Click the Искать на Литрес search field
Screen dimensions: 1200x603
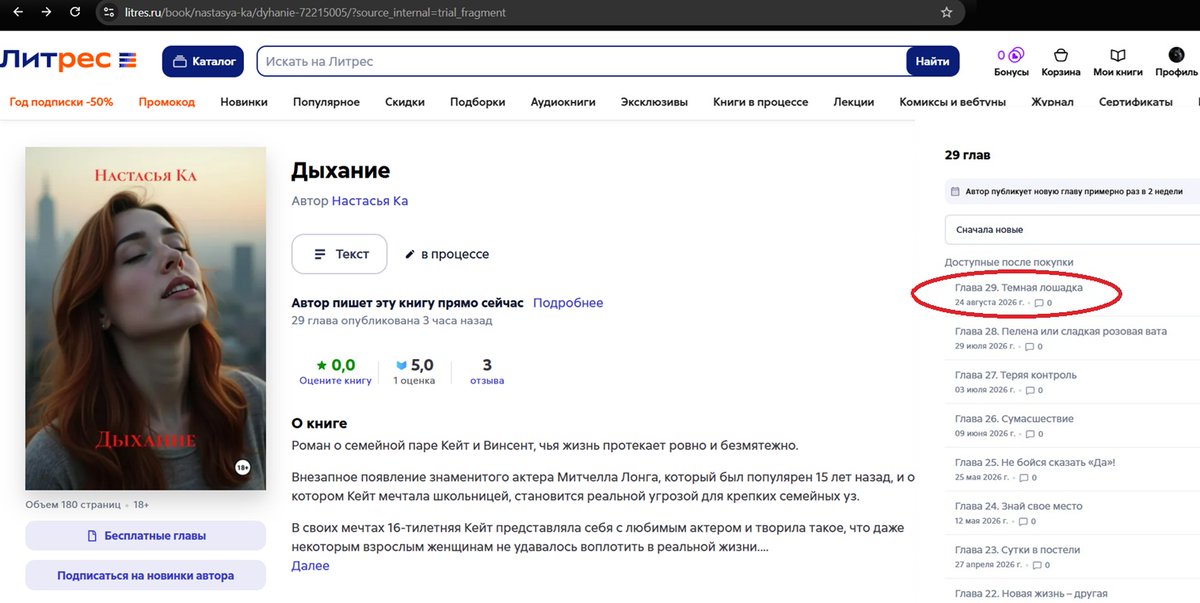582,62
